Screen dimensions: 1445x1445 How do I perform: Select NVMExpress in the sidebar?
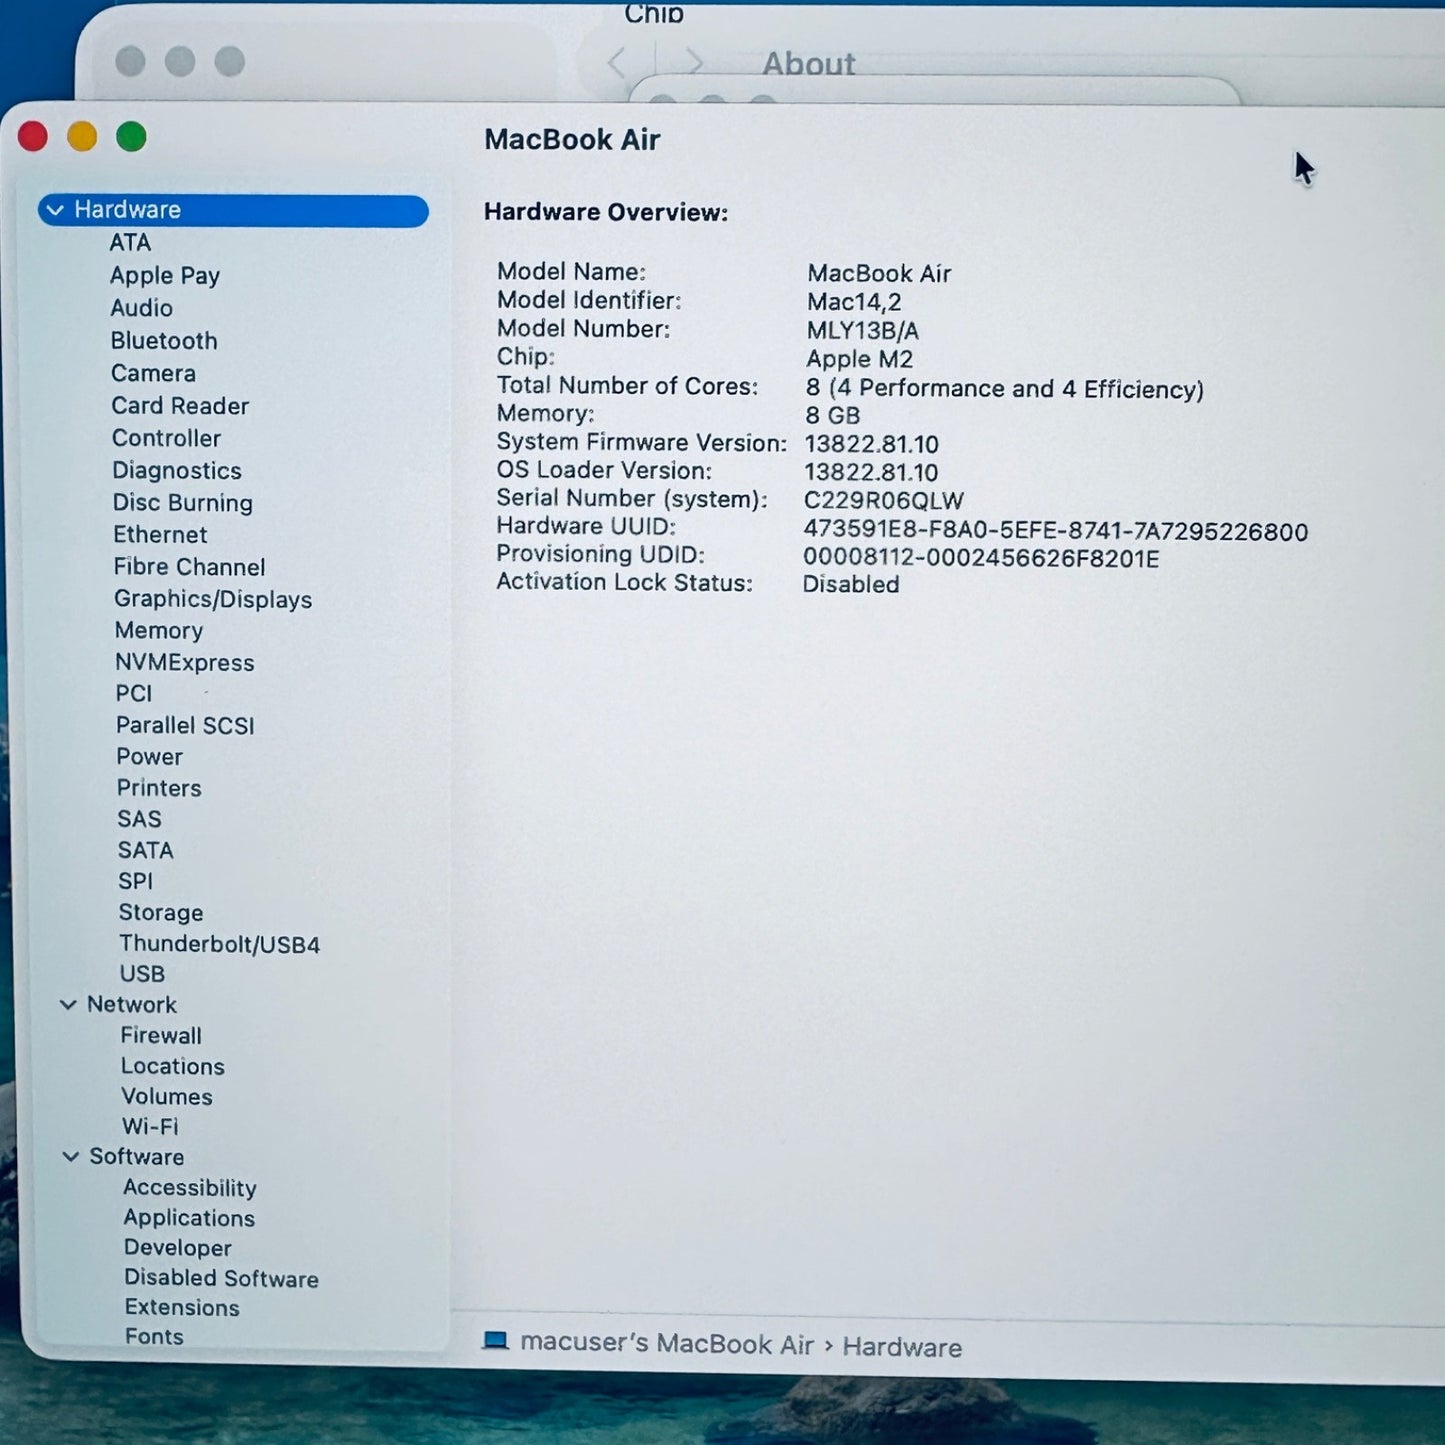pos(184,662)
